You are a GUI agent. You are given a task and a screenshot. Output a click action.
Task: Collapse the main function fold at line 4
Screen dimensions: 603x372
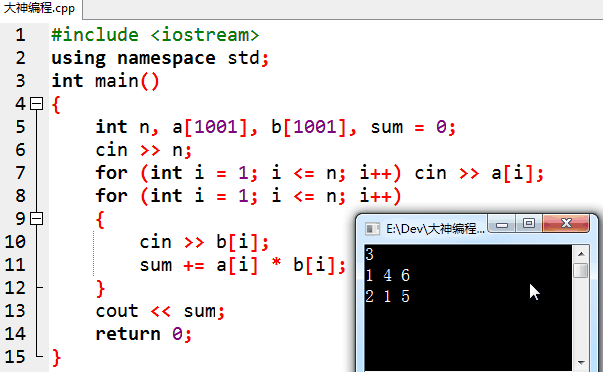click(x=37, y=103)
